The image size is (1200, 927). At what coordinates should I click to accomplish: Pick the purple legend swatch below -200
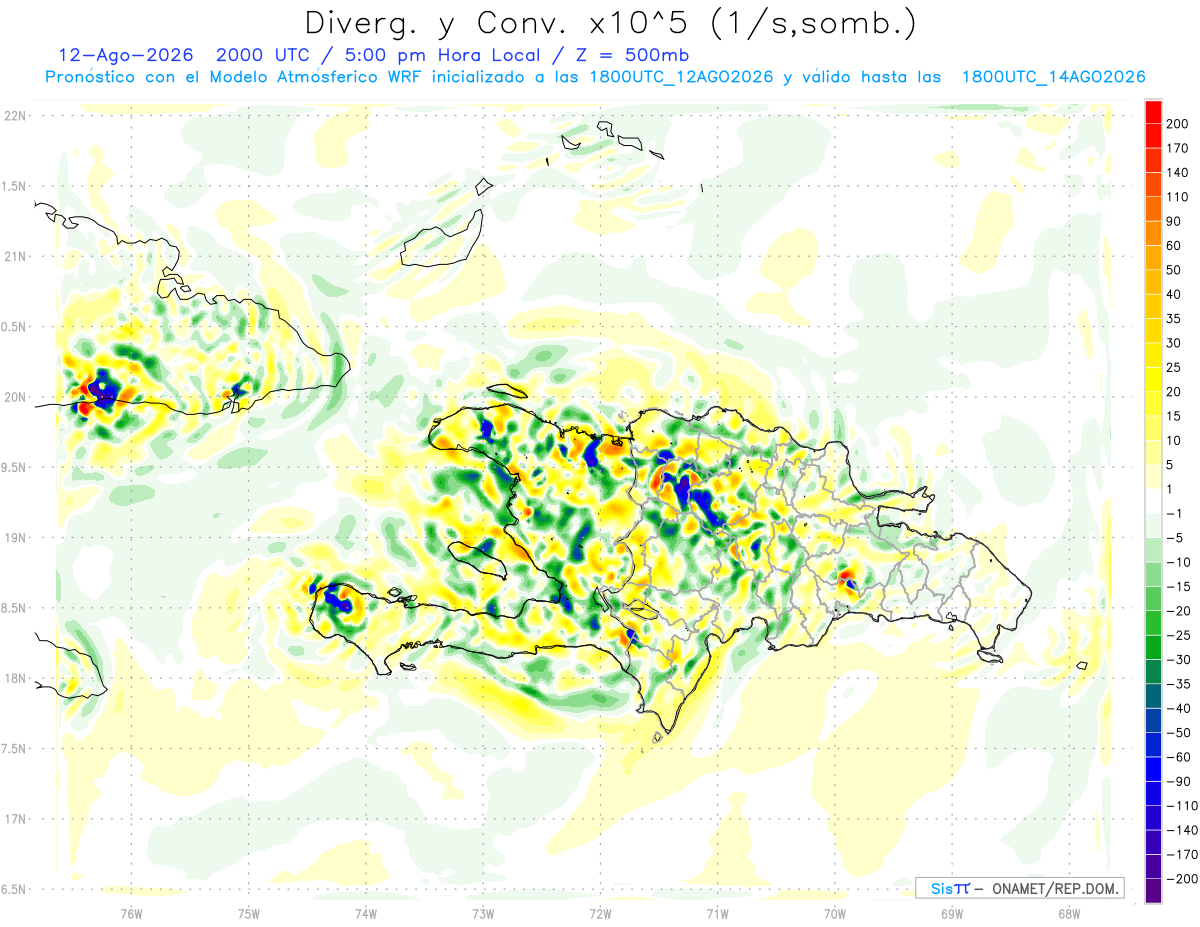pos(1153,890)
